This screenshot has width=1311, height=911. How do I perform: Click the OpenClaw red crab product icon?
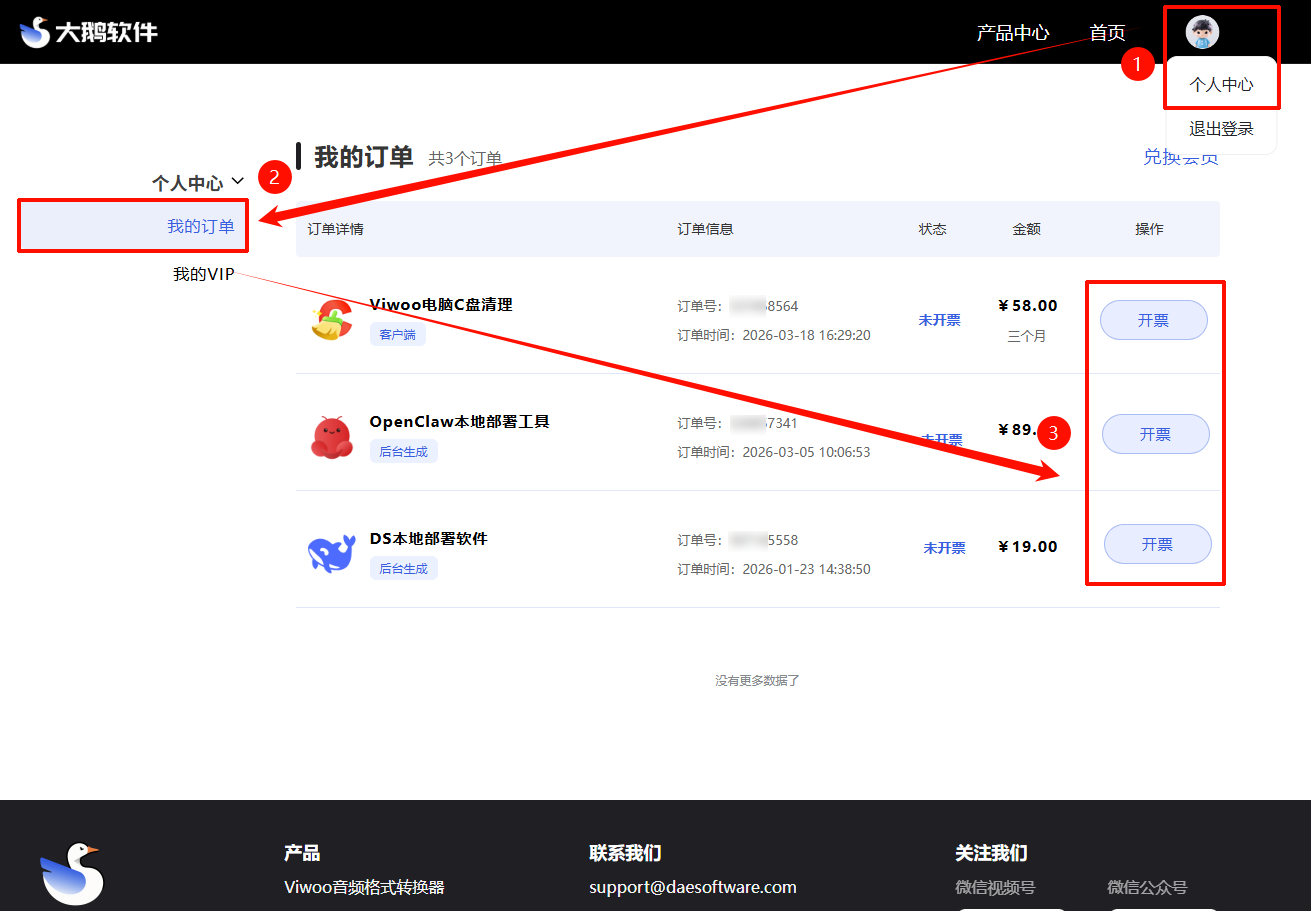pos(331,437)
